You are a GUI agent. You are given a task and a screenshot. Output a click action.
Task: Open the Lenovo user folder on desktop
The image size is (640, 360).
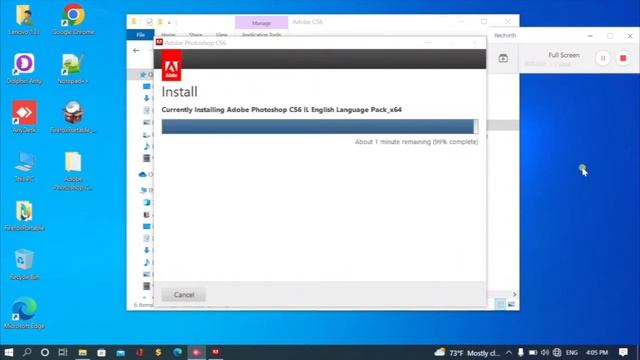(24, 20)
